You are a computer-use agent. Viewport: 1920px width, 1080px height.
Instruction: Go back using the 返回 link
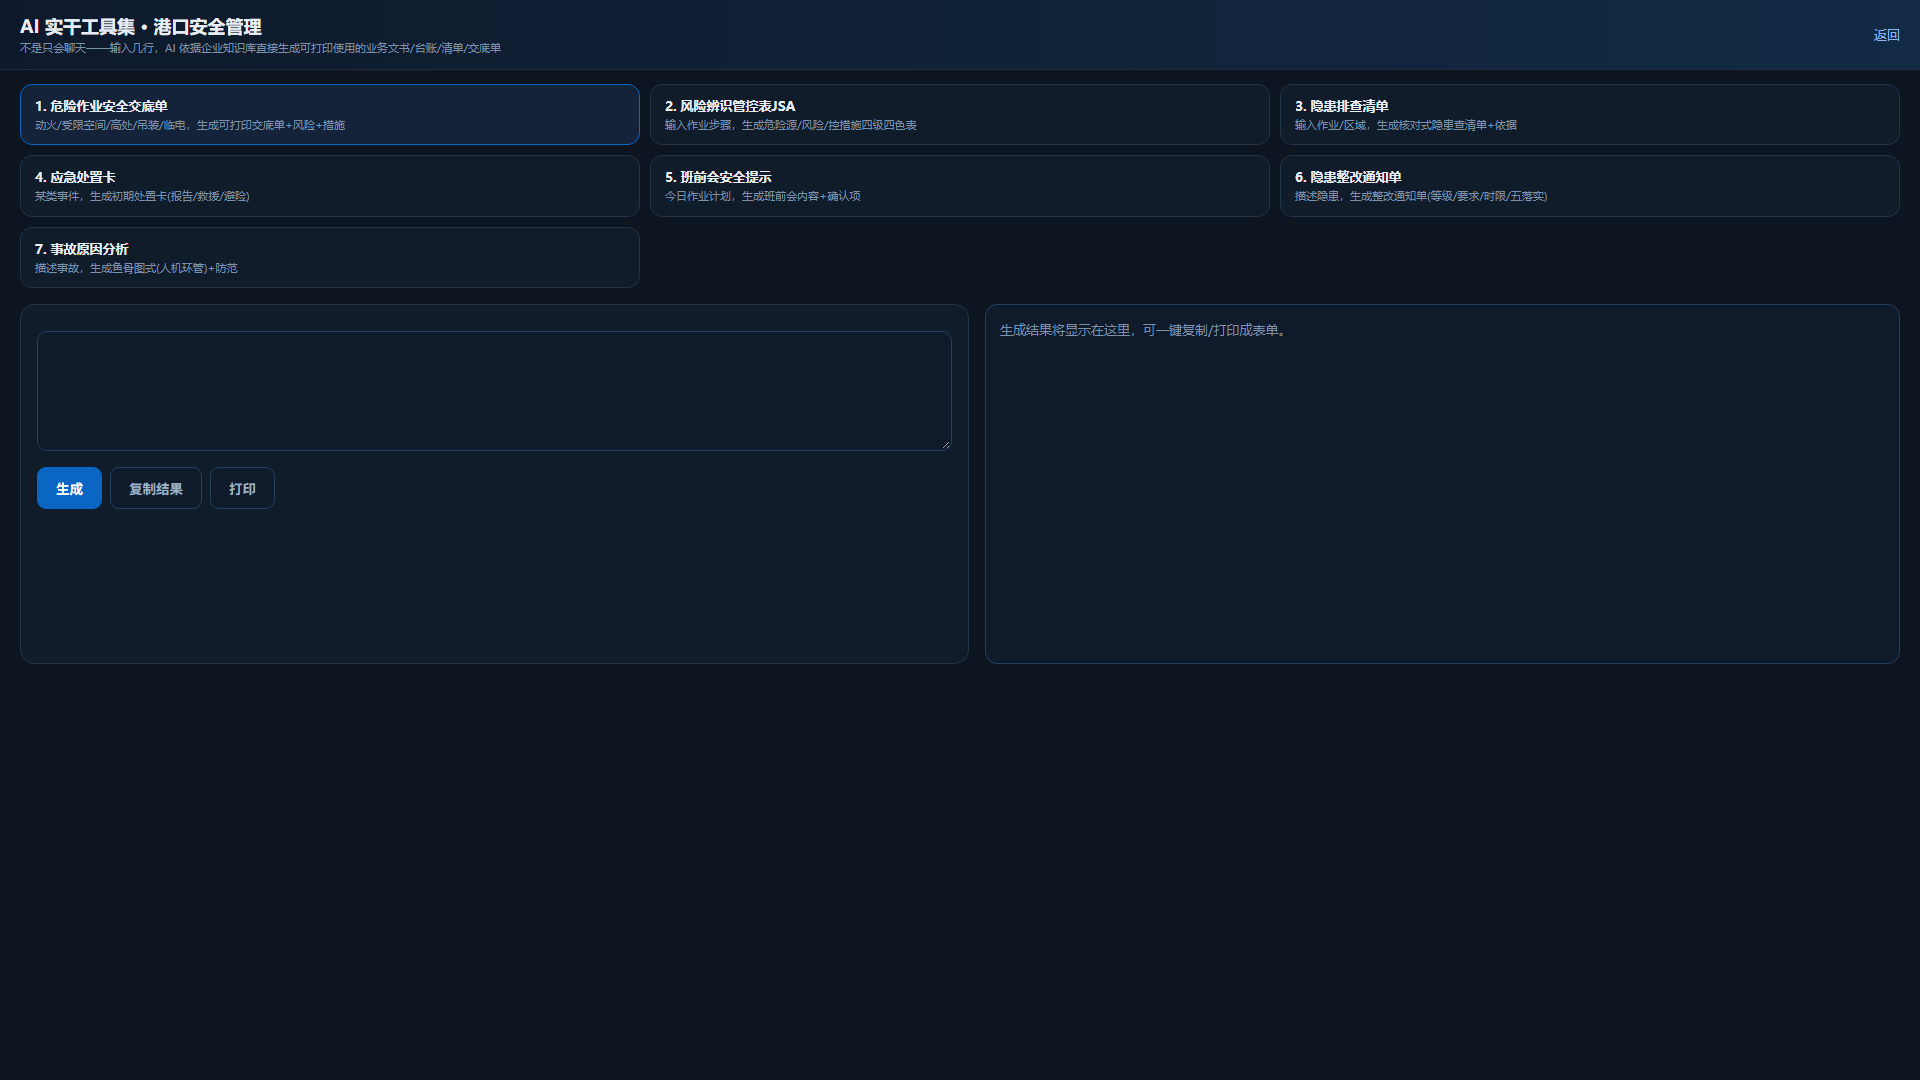pos(1886,35)
